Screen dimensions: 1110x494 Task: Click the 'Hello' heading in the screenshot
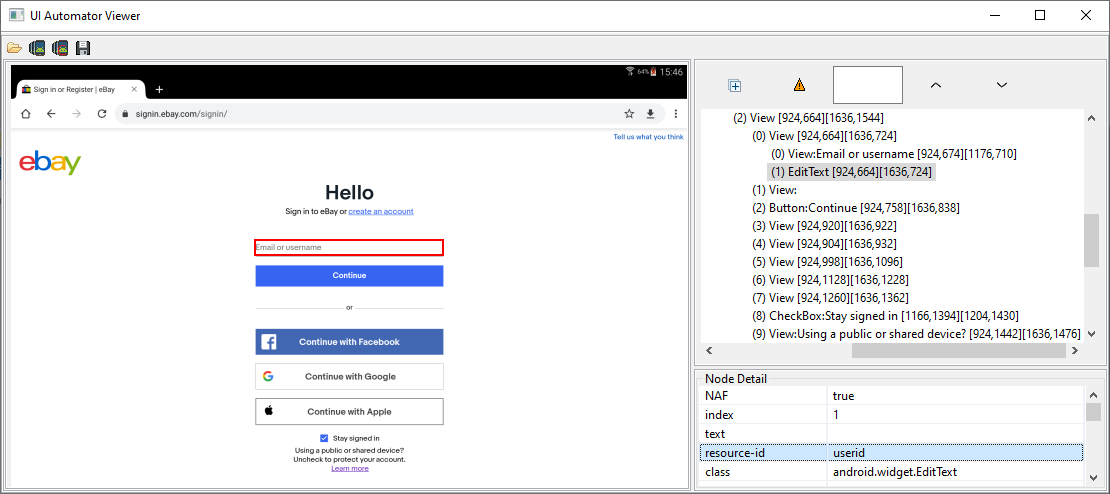tap(349, 192)
